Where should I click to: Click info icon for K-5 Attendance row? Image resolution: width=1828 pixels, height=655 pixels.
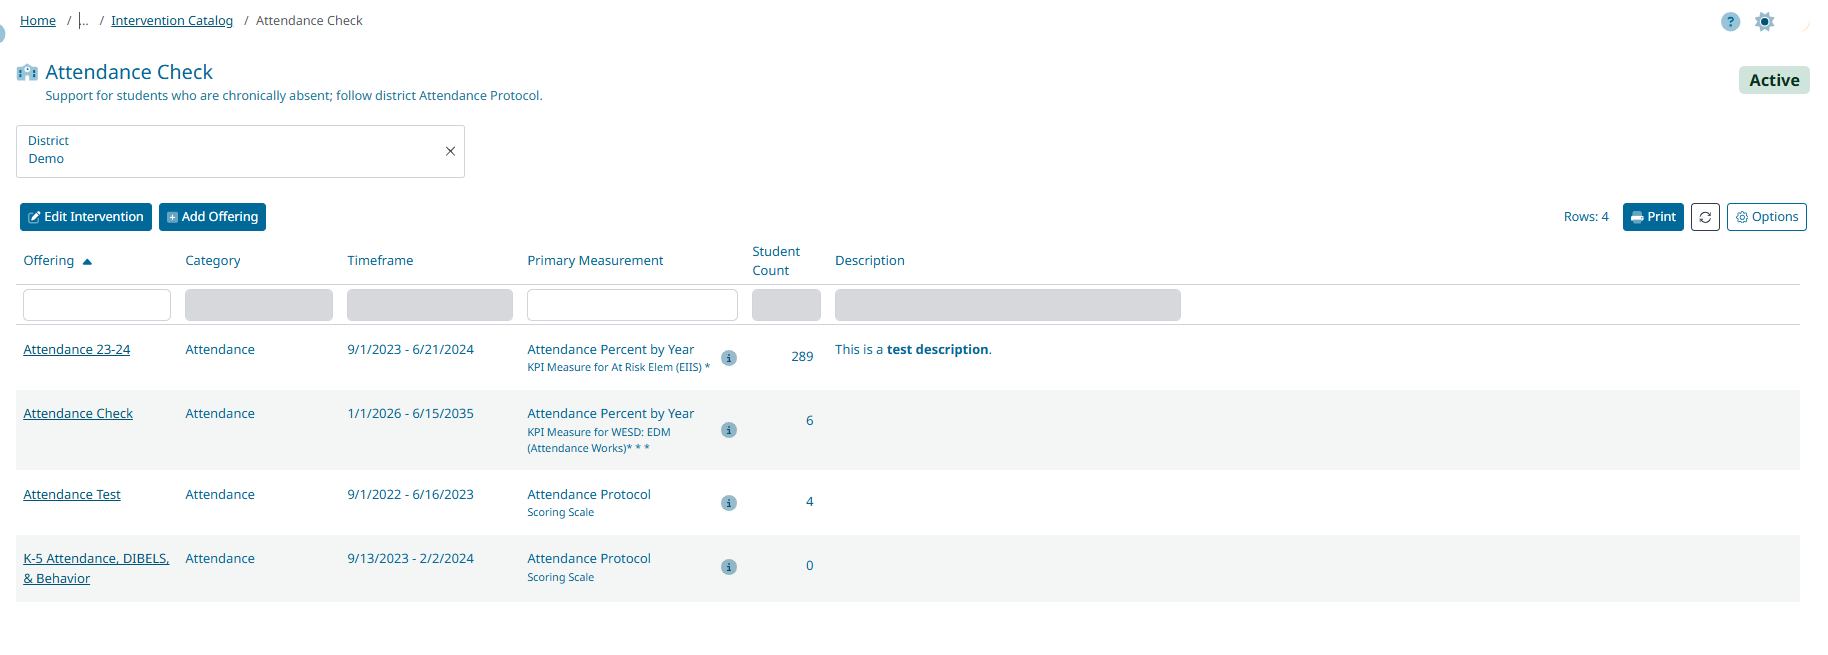729,567
